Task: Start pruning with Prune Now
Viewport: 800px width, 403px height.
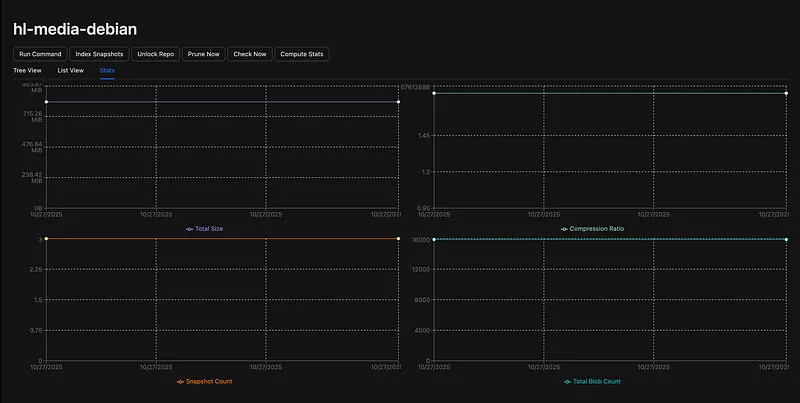Action: click(x=203, y=54)
